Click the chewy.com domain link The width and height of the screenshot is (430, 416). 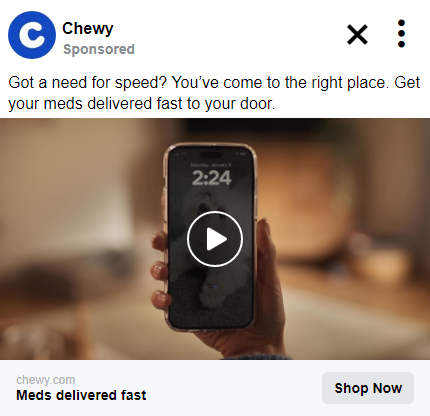click(x=46, y=380)
